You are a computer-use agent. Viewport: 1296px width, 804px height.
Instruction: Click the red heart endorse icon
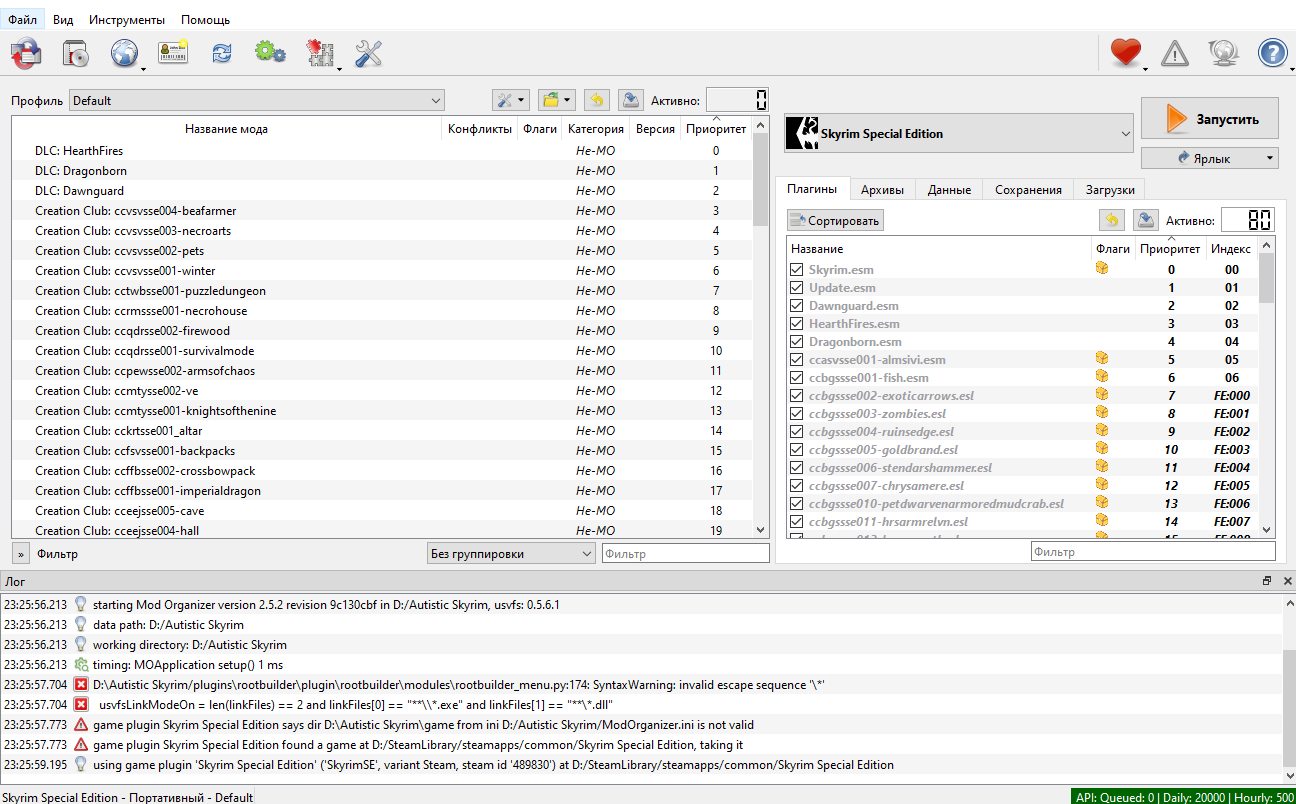click(x=1126, y=53)
